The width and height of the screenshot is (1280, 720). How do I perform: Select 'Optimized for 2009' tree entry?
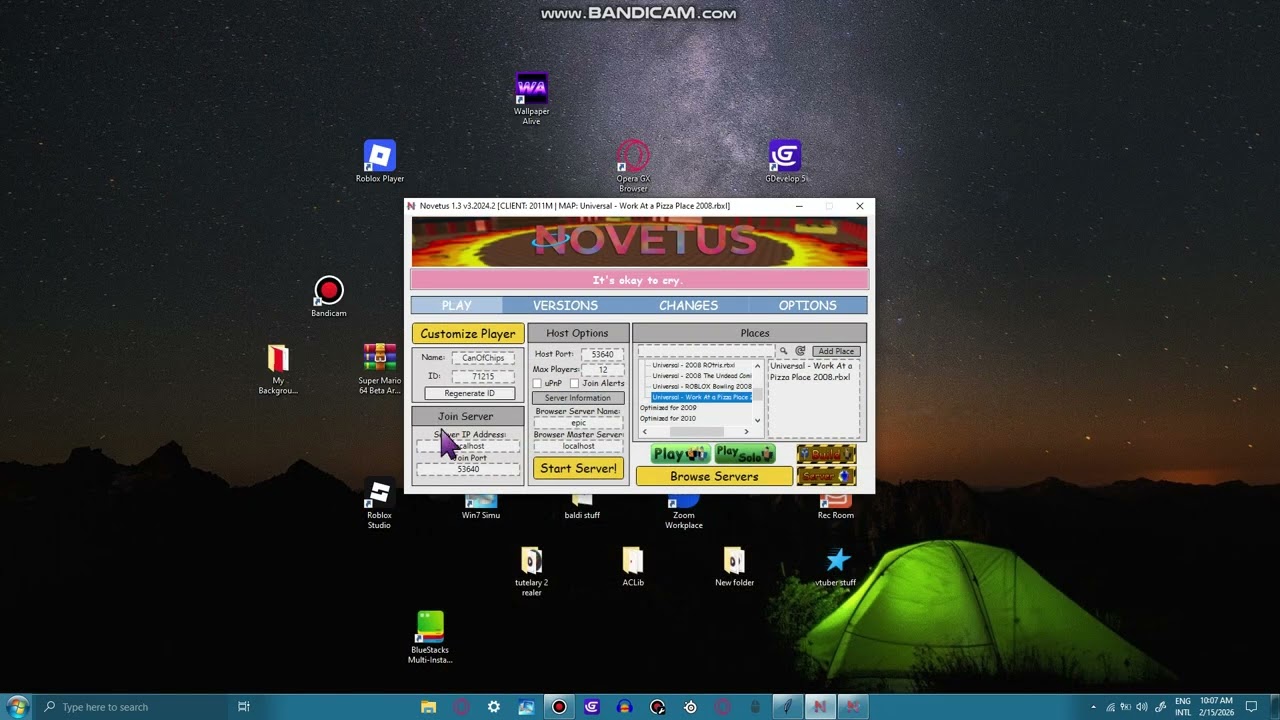(x=668, y=408)
